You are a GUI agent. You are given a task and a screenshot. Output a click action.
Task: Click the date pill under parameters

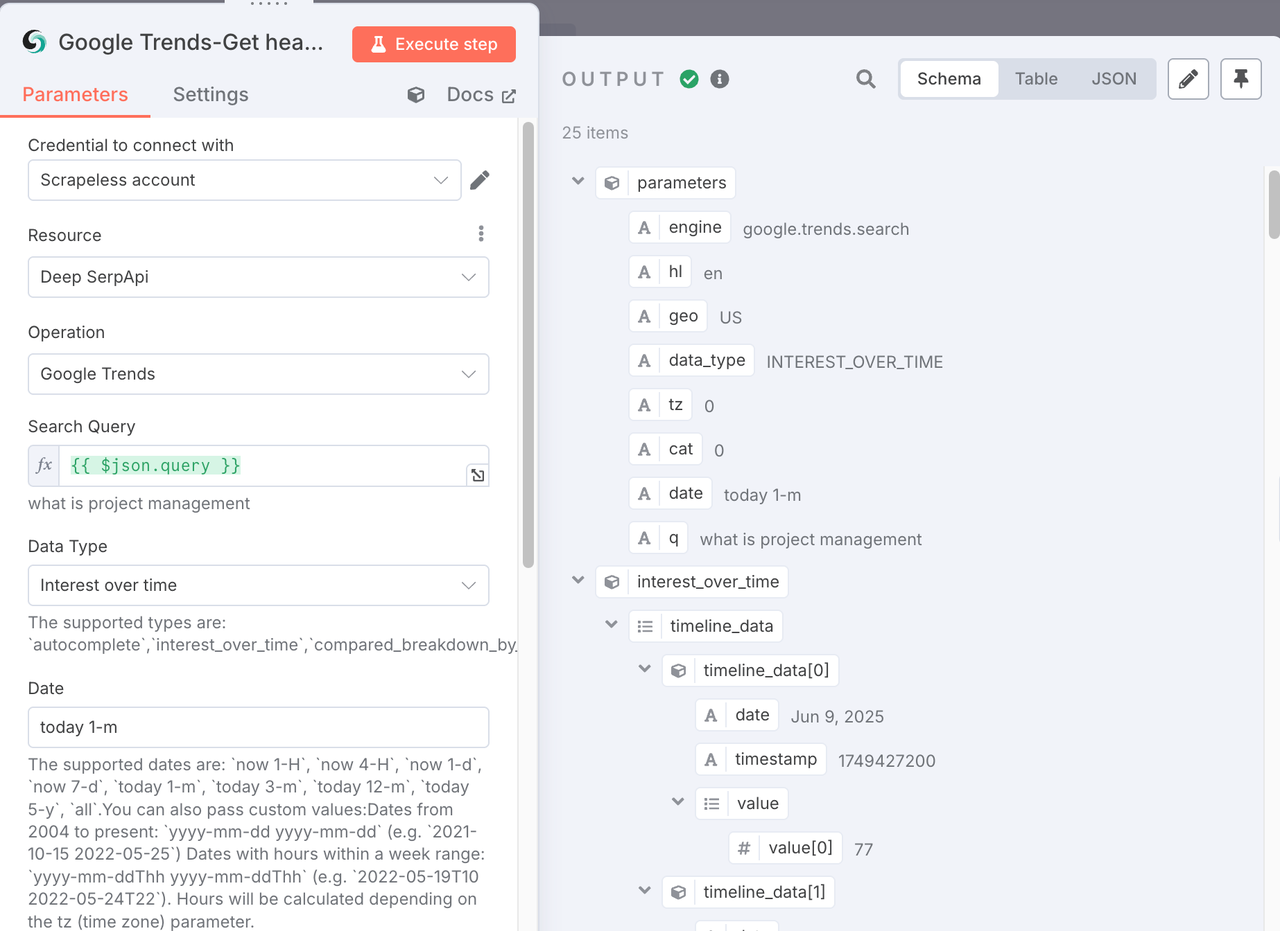point(670,493)
